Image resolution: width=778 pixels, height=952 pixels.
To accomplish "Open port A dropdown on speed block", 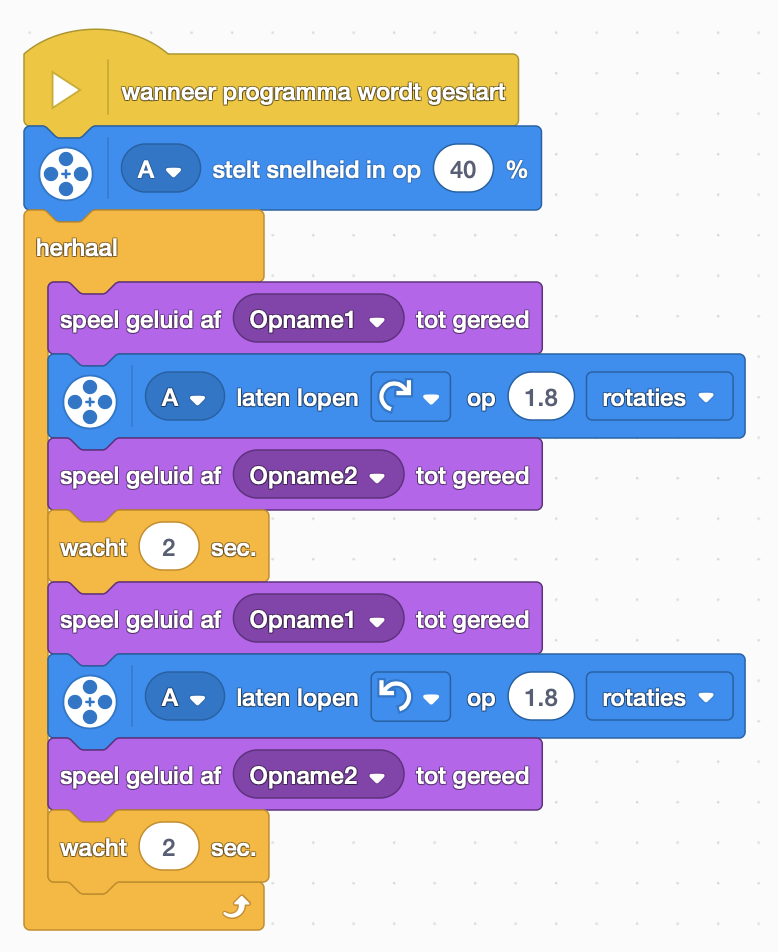I will [160, 169].
